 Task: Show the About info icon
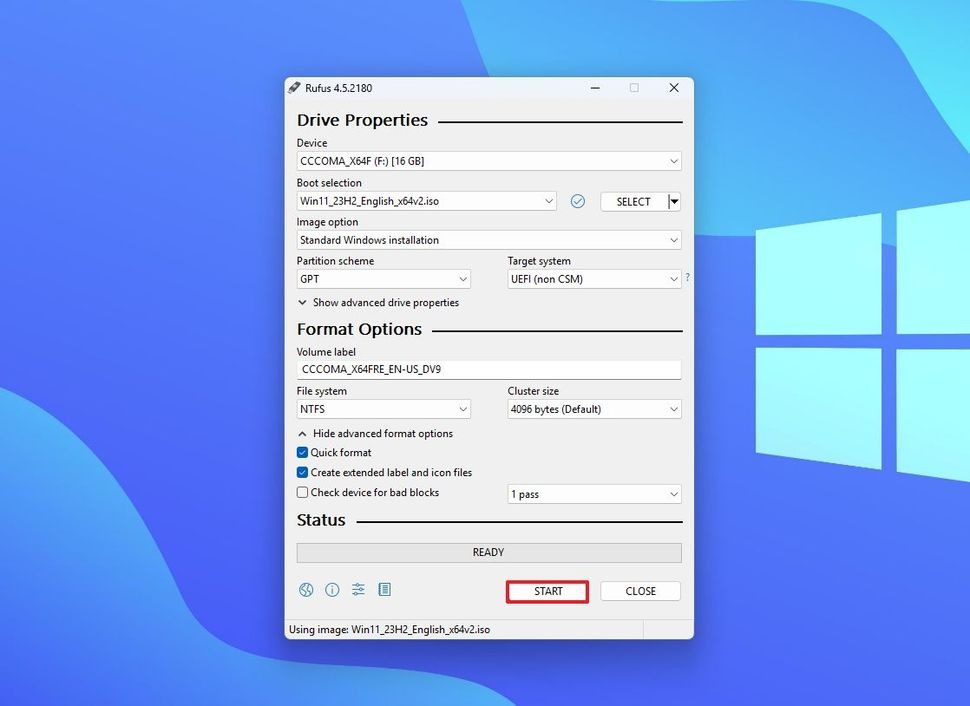[x=332, y=590]
